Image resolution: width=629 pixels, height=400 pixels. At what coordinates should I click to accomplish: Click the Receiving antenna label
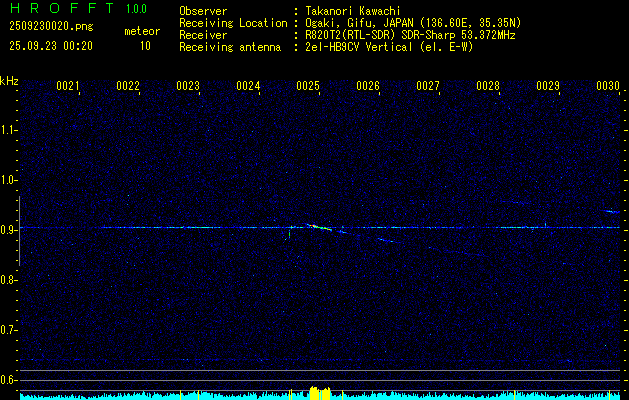pos(230,47)
